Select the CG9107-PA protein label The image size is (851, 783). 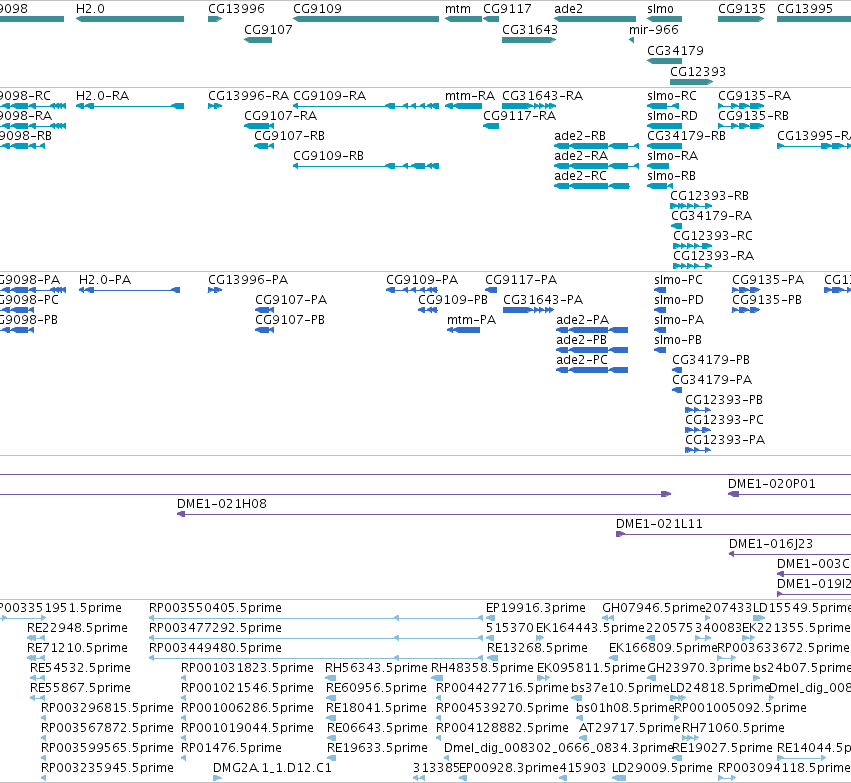tap(291, 300)
